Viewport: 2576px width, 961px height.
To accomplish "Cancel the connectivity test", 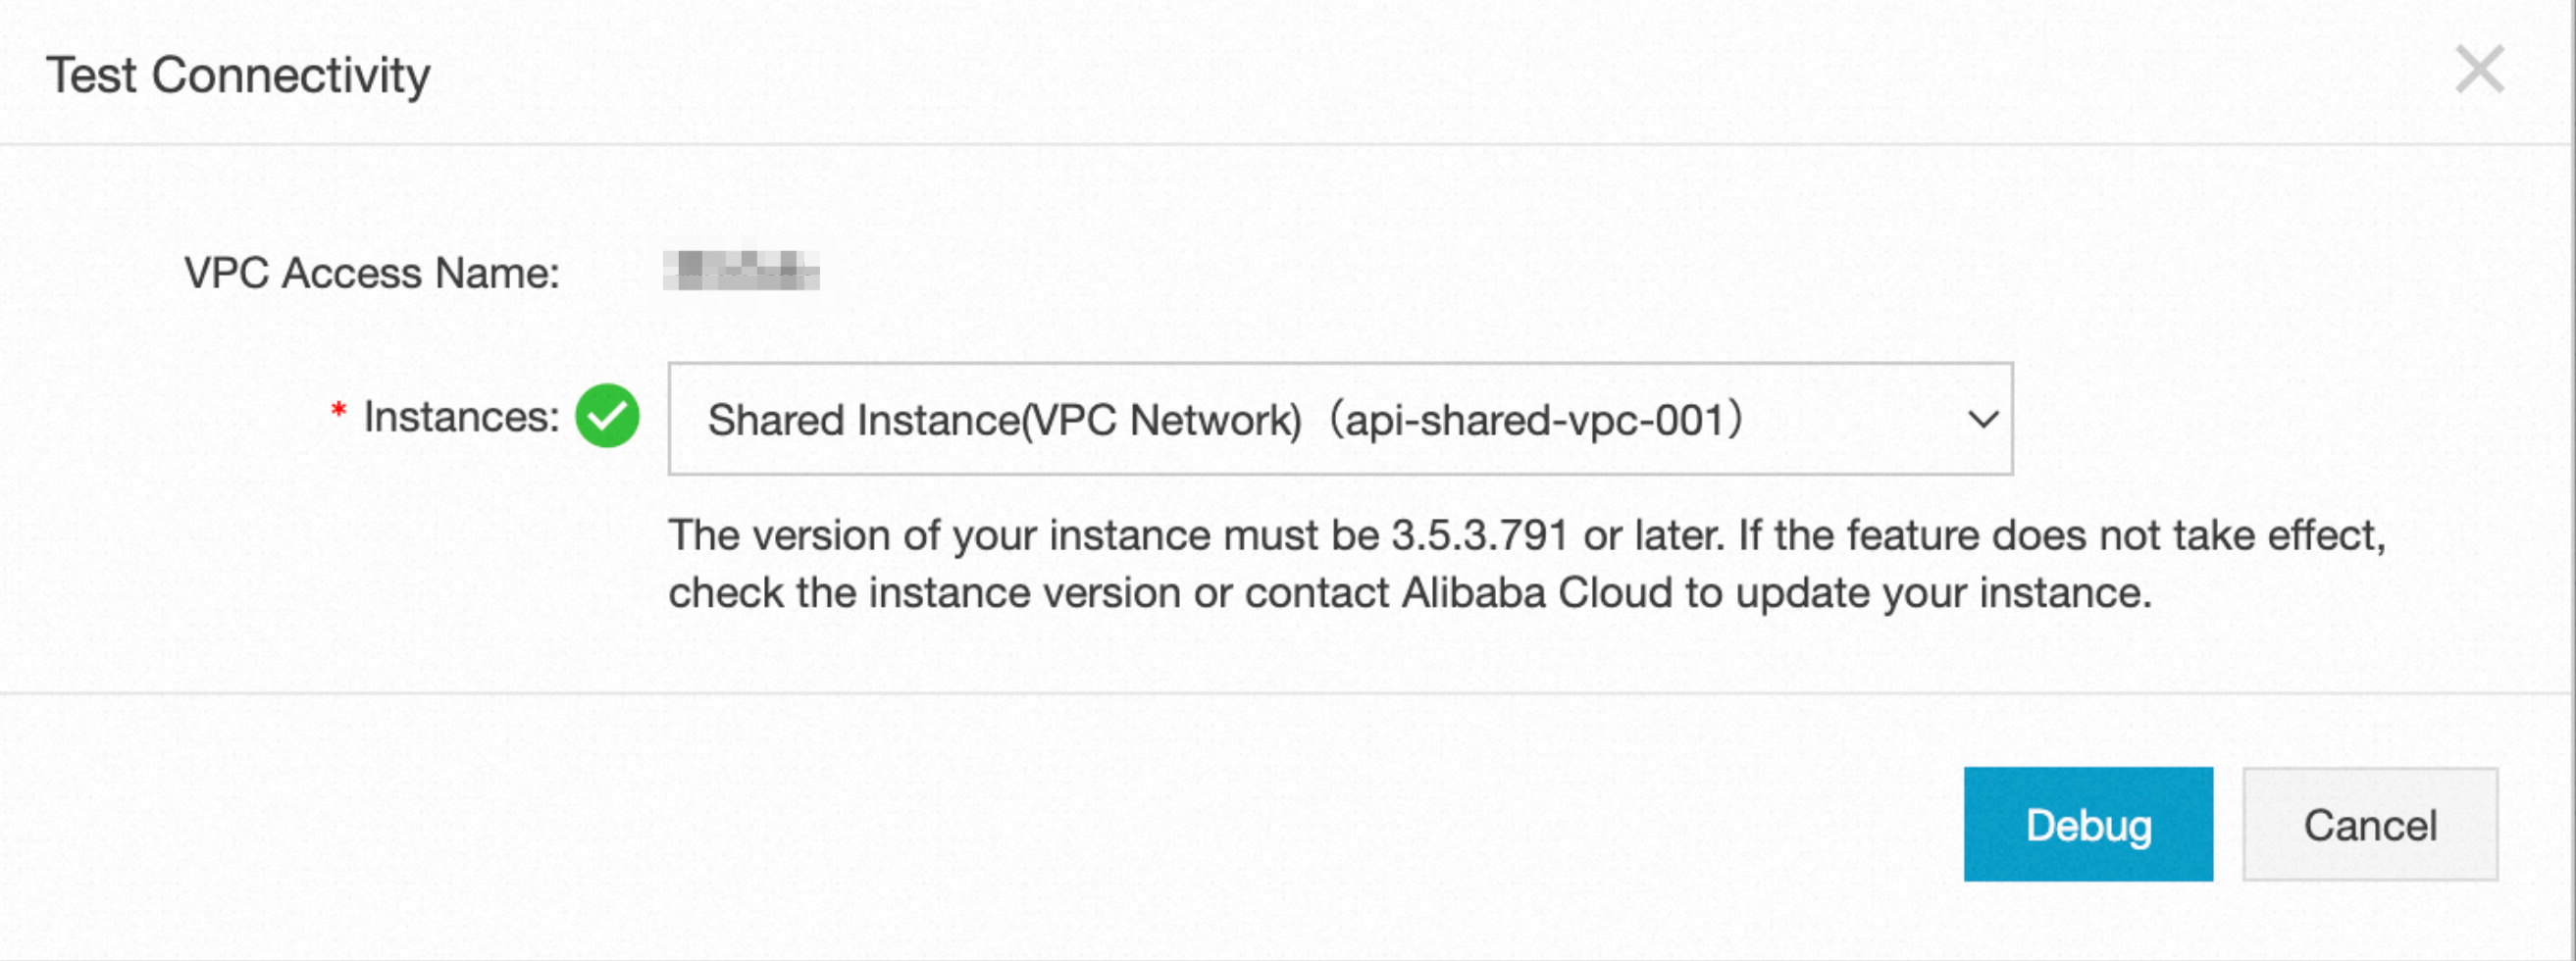I will click(x=2369, y=825).
